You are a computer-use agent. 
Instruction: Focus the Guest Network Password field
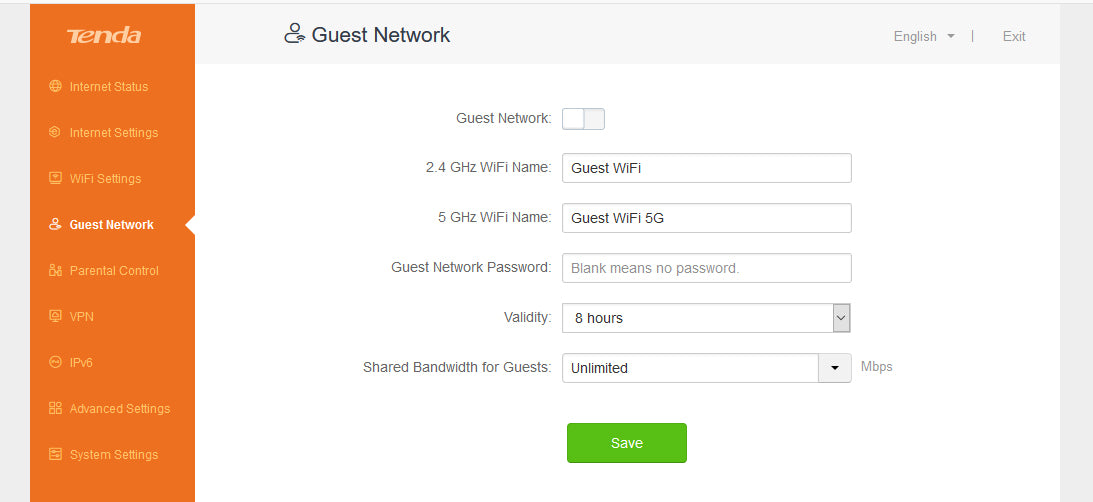click(x=706, y=268)
